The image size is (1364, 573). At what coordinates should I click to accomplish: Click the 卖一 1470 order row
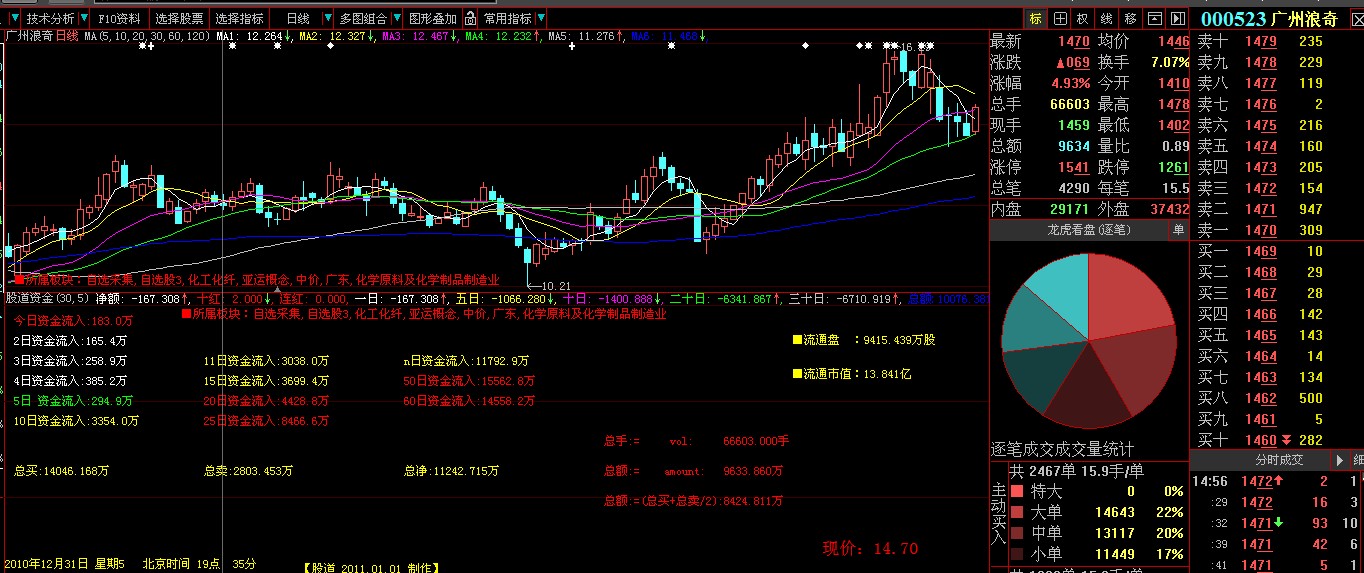[1277, 230]
